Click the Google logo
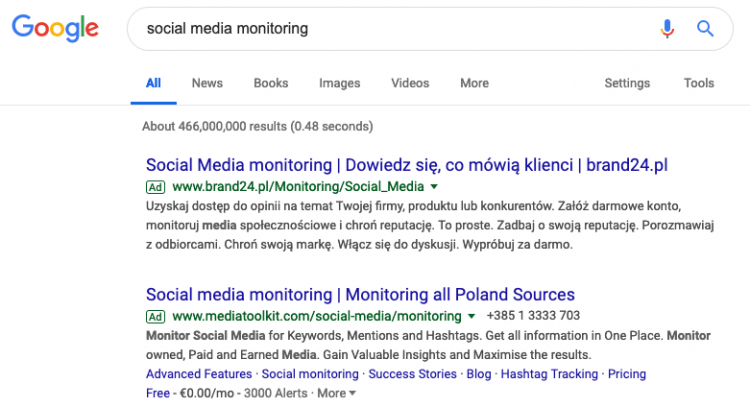750x407 pixels. [x=55, y=29]
